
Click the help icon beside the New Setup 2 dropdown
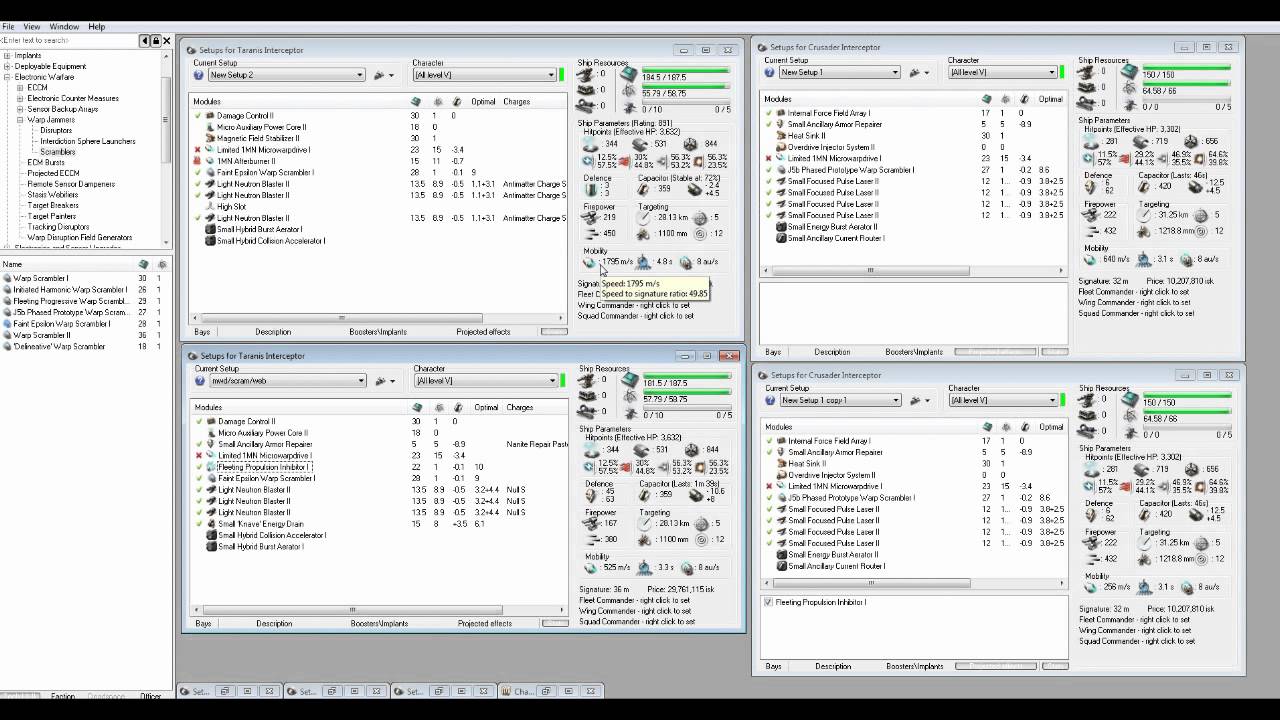199,75
